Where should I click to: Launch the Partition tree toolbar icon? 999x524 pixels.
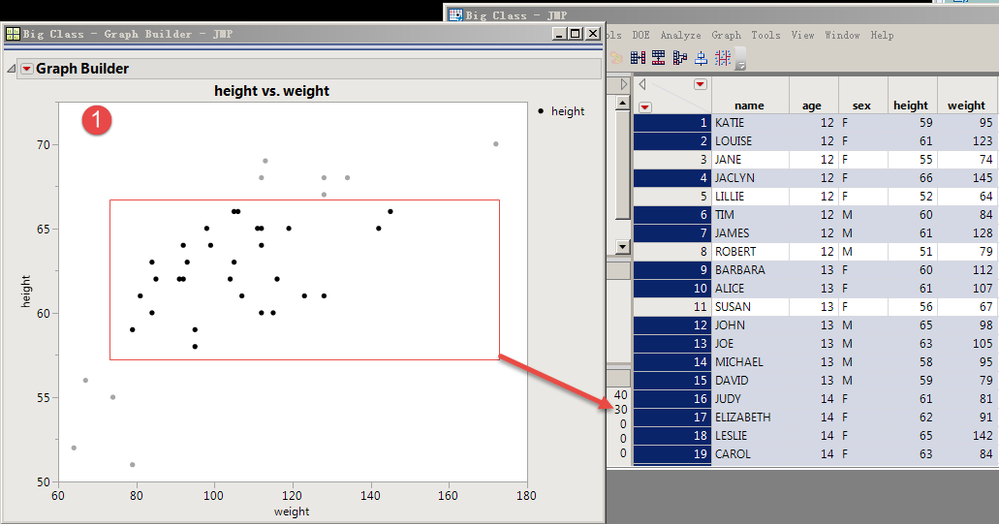click(x=680, y=58)
